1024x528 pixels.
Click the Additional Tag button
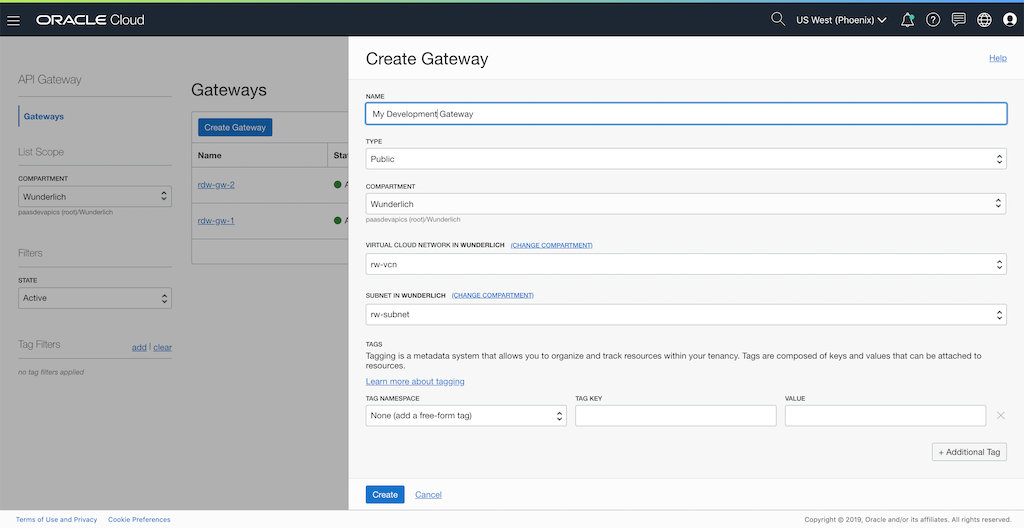tap(969, 452)
